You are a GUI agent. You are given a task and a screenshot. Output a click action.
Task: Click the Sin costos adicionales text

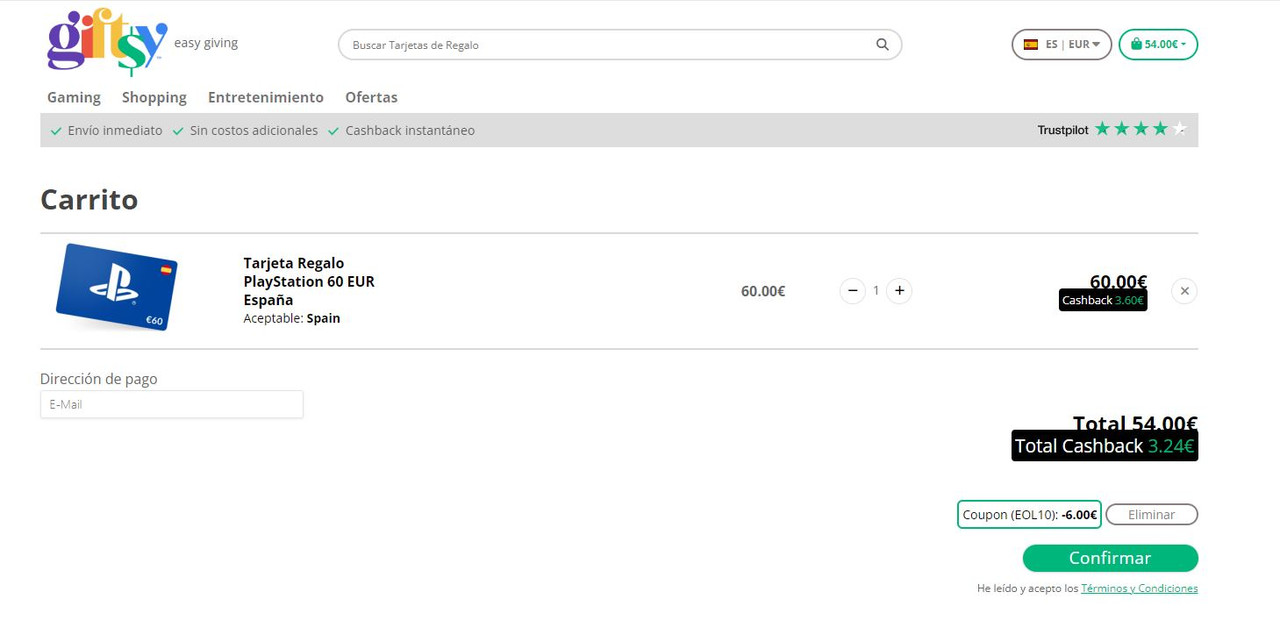point(254,130)
